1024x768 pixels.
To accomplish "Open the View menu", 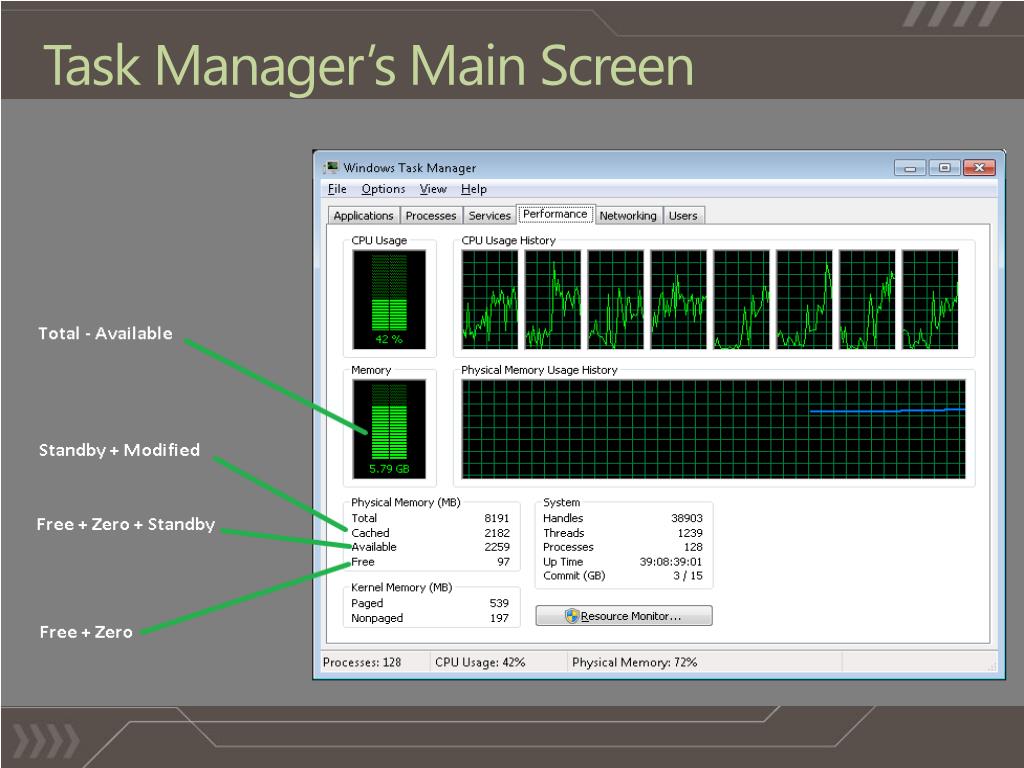I will (433, 189).
